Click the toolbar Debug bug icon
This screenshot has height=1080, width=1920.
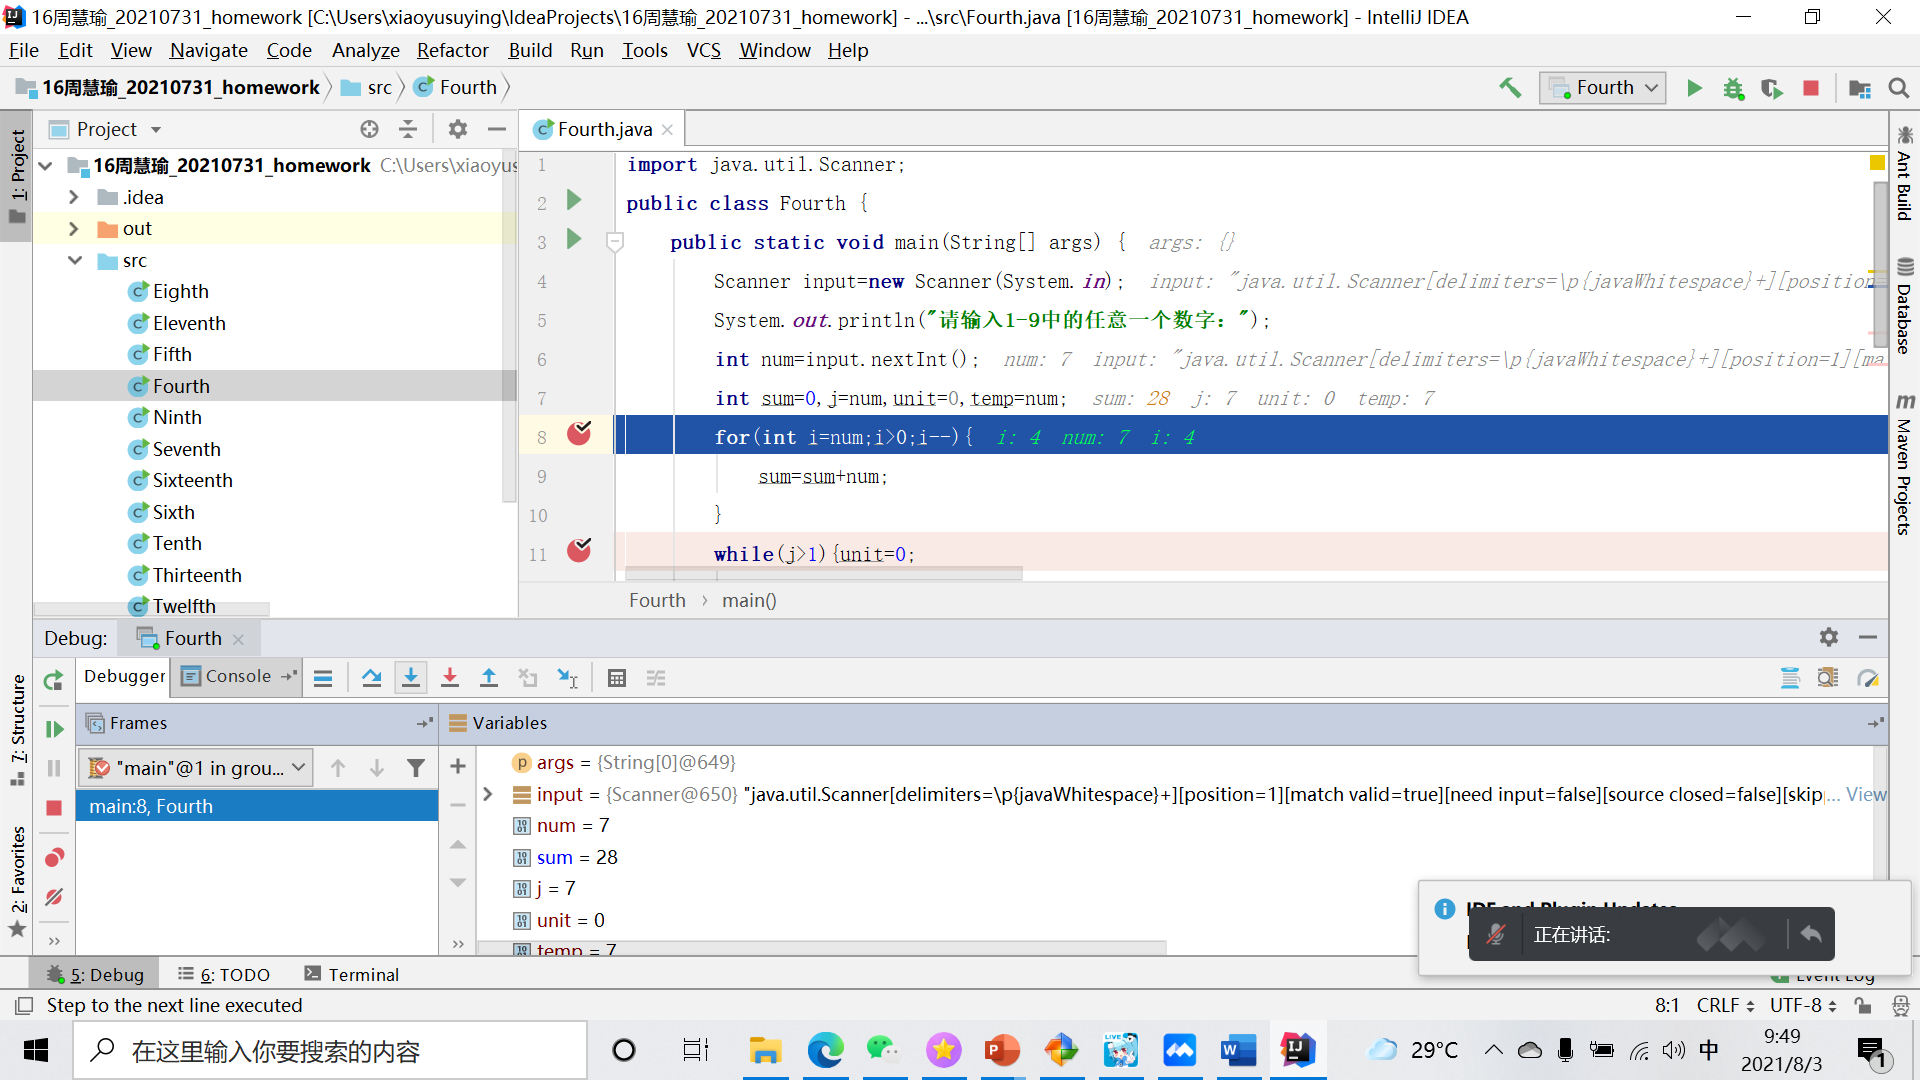pyautogui.click(x=1733, y=88)
